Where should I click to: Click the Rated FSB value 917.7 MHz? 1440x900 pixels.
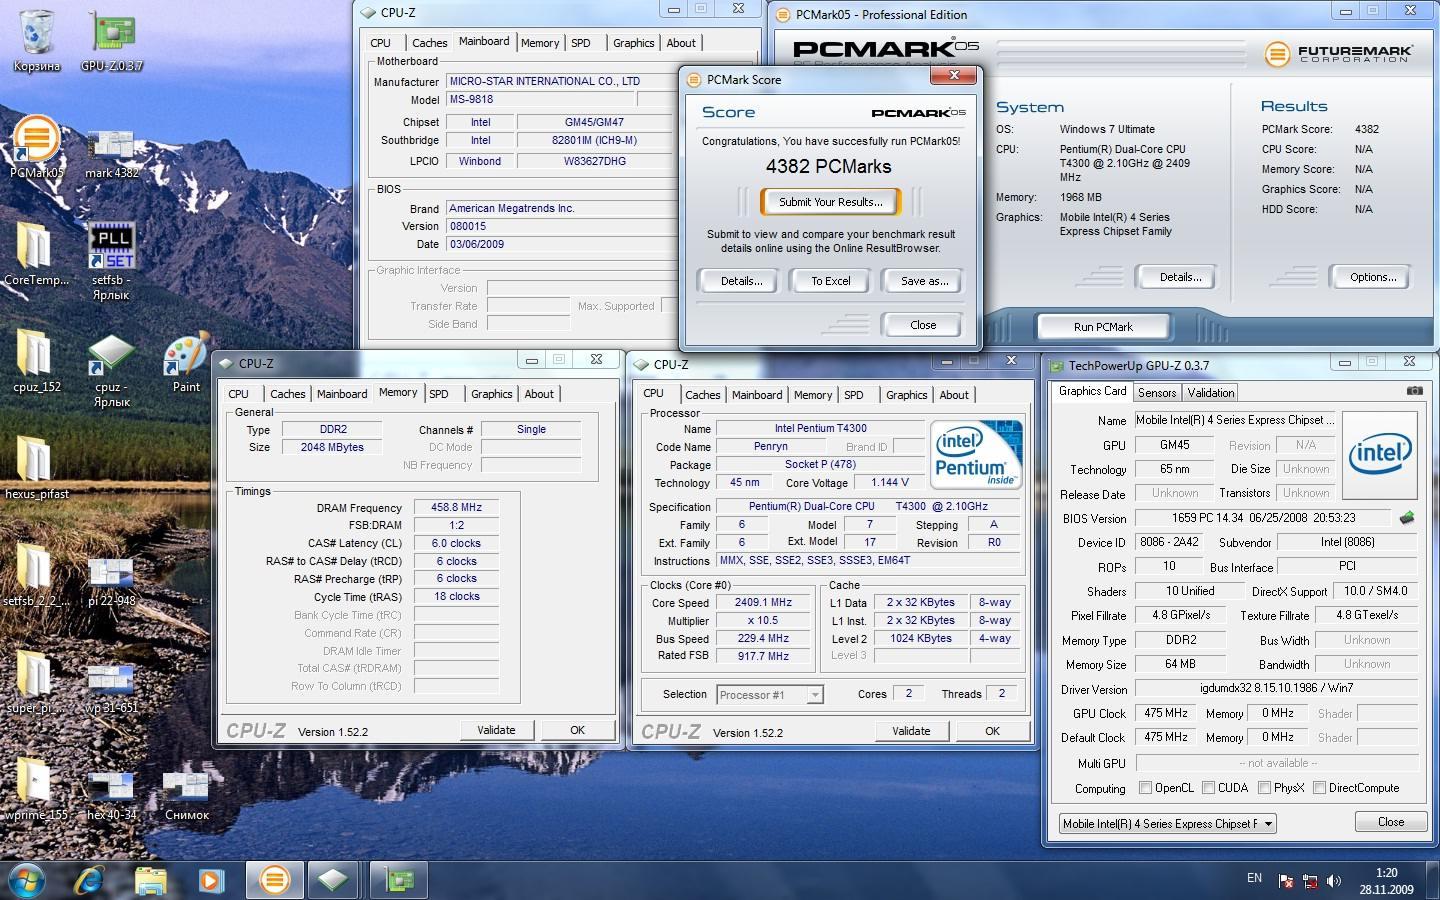tap(763, 656)
